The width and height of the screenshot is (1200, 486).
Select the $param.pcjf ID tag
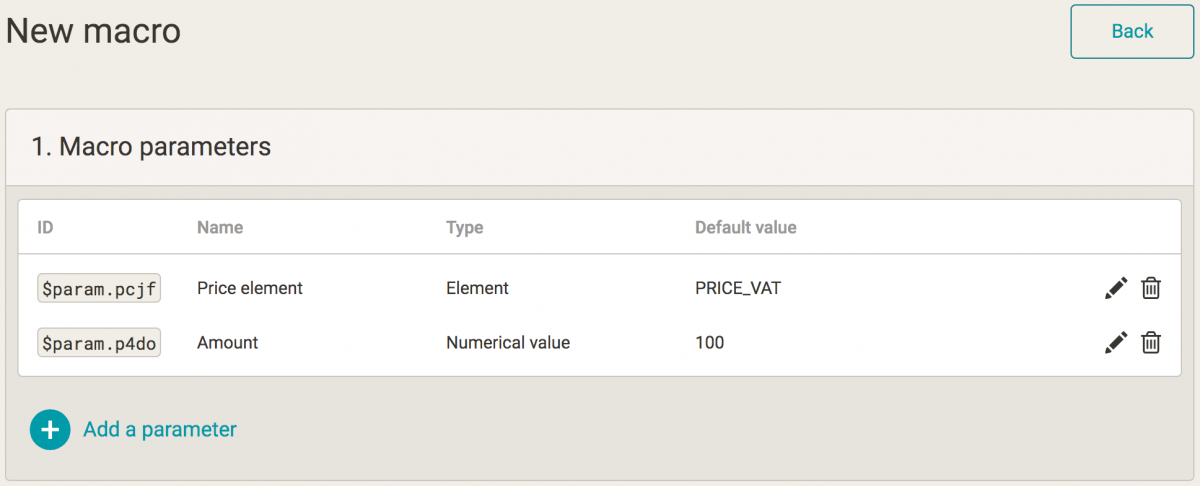coord(100,288)
